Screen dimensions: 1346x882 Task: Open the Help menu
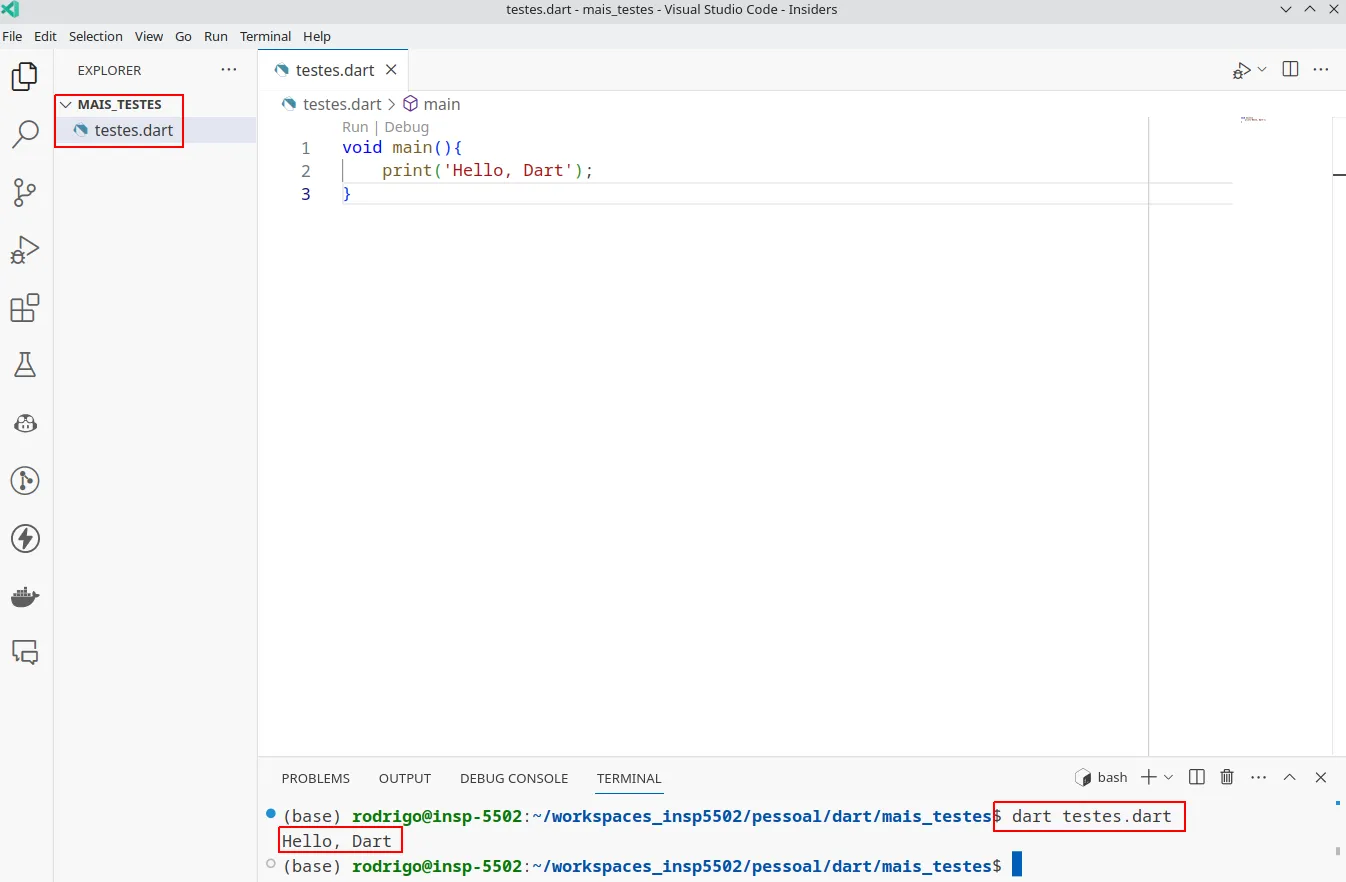point(317,36)
